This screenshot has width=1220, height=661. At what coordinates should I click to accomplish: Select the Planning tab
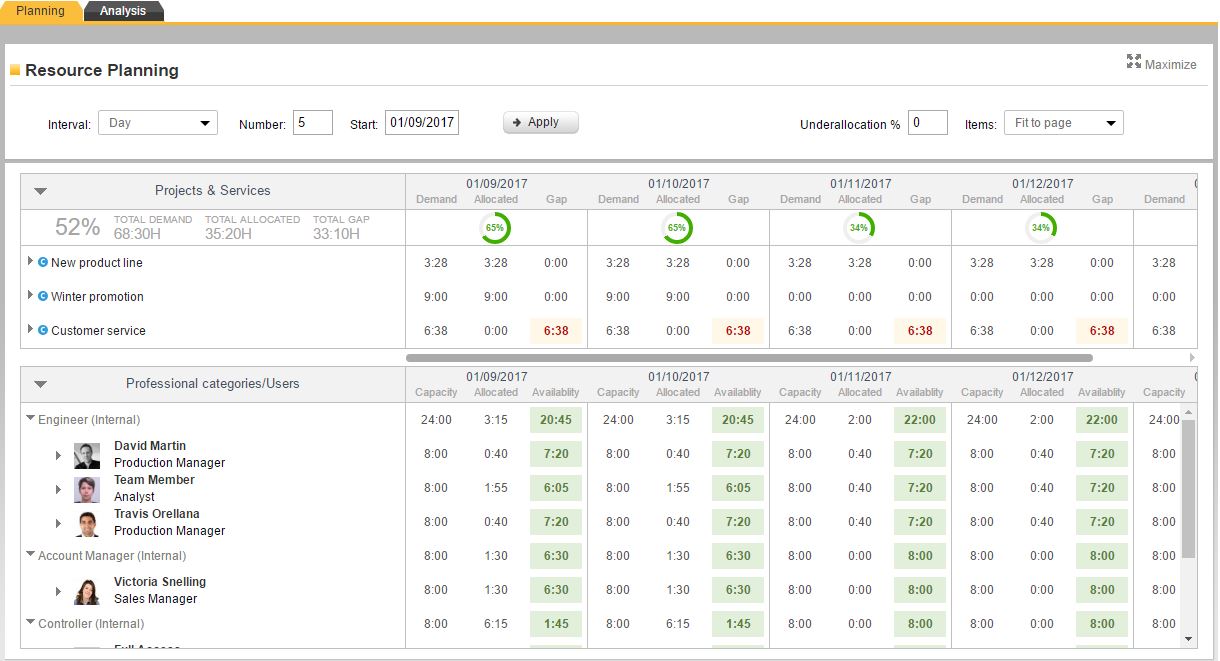[x=42, y=11]
